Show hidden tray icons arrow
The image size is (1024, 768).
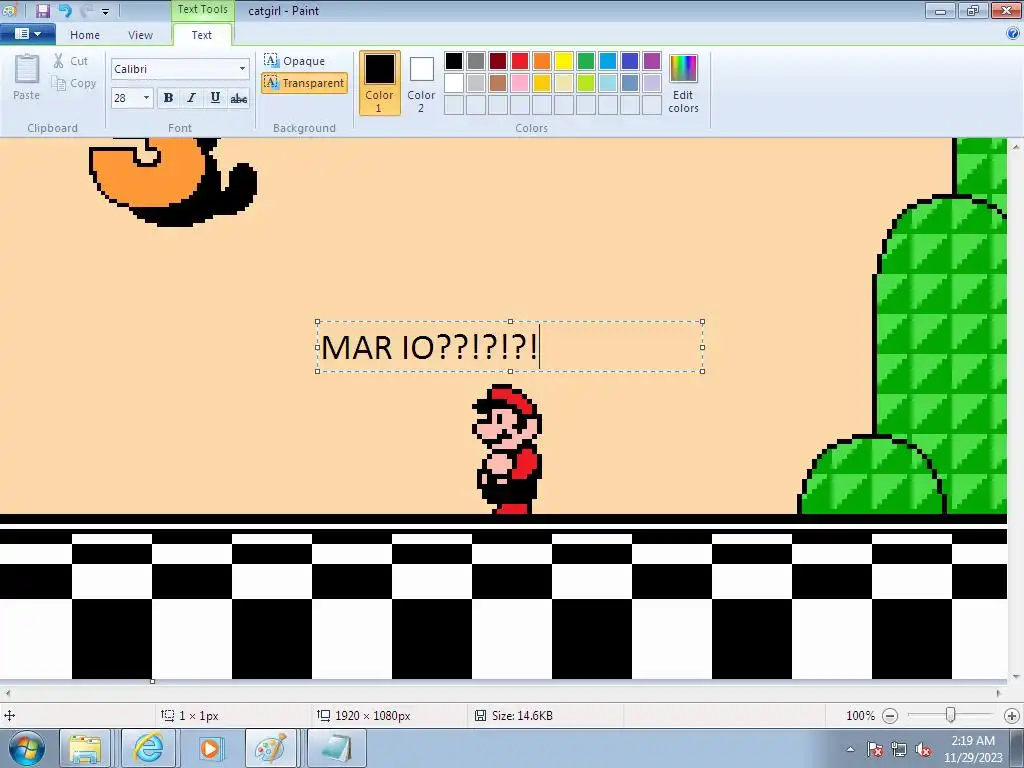pos(850,749)
